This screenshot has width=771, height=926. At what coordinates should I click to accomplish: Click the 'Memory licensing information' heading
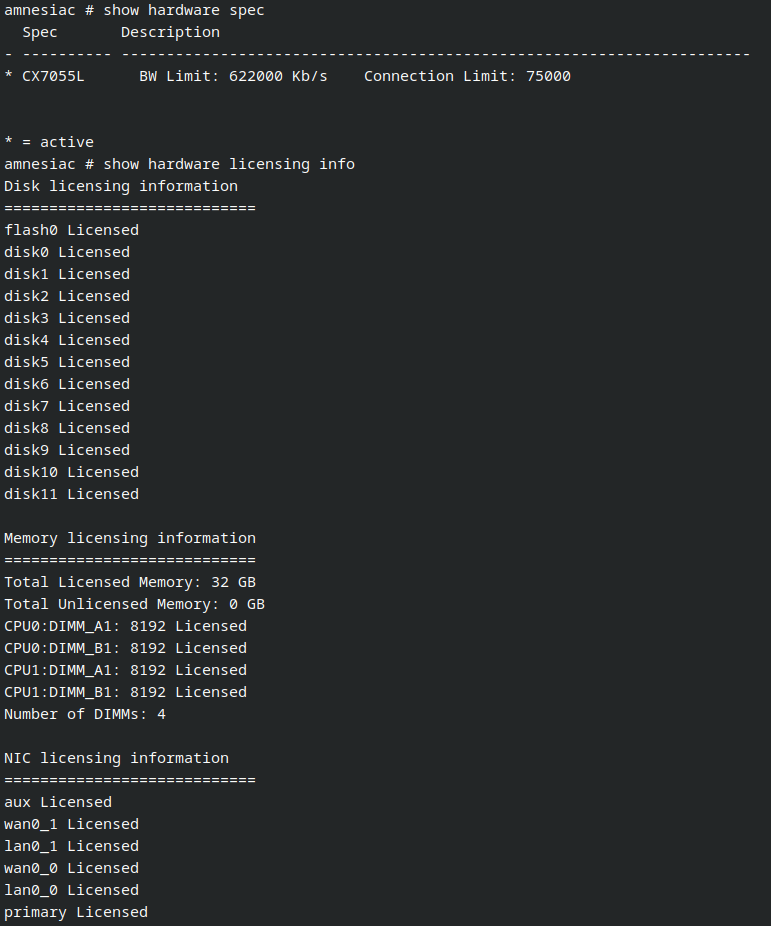[x=130, y=538]
